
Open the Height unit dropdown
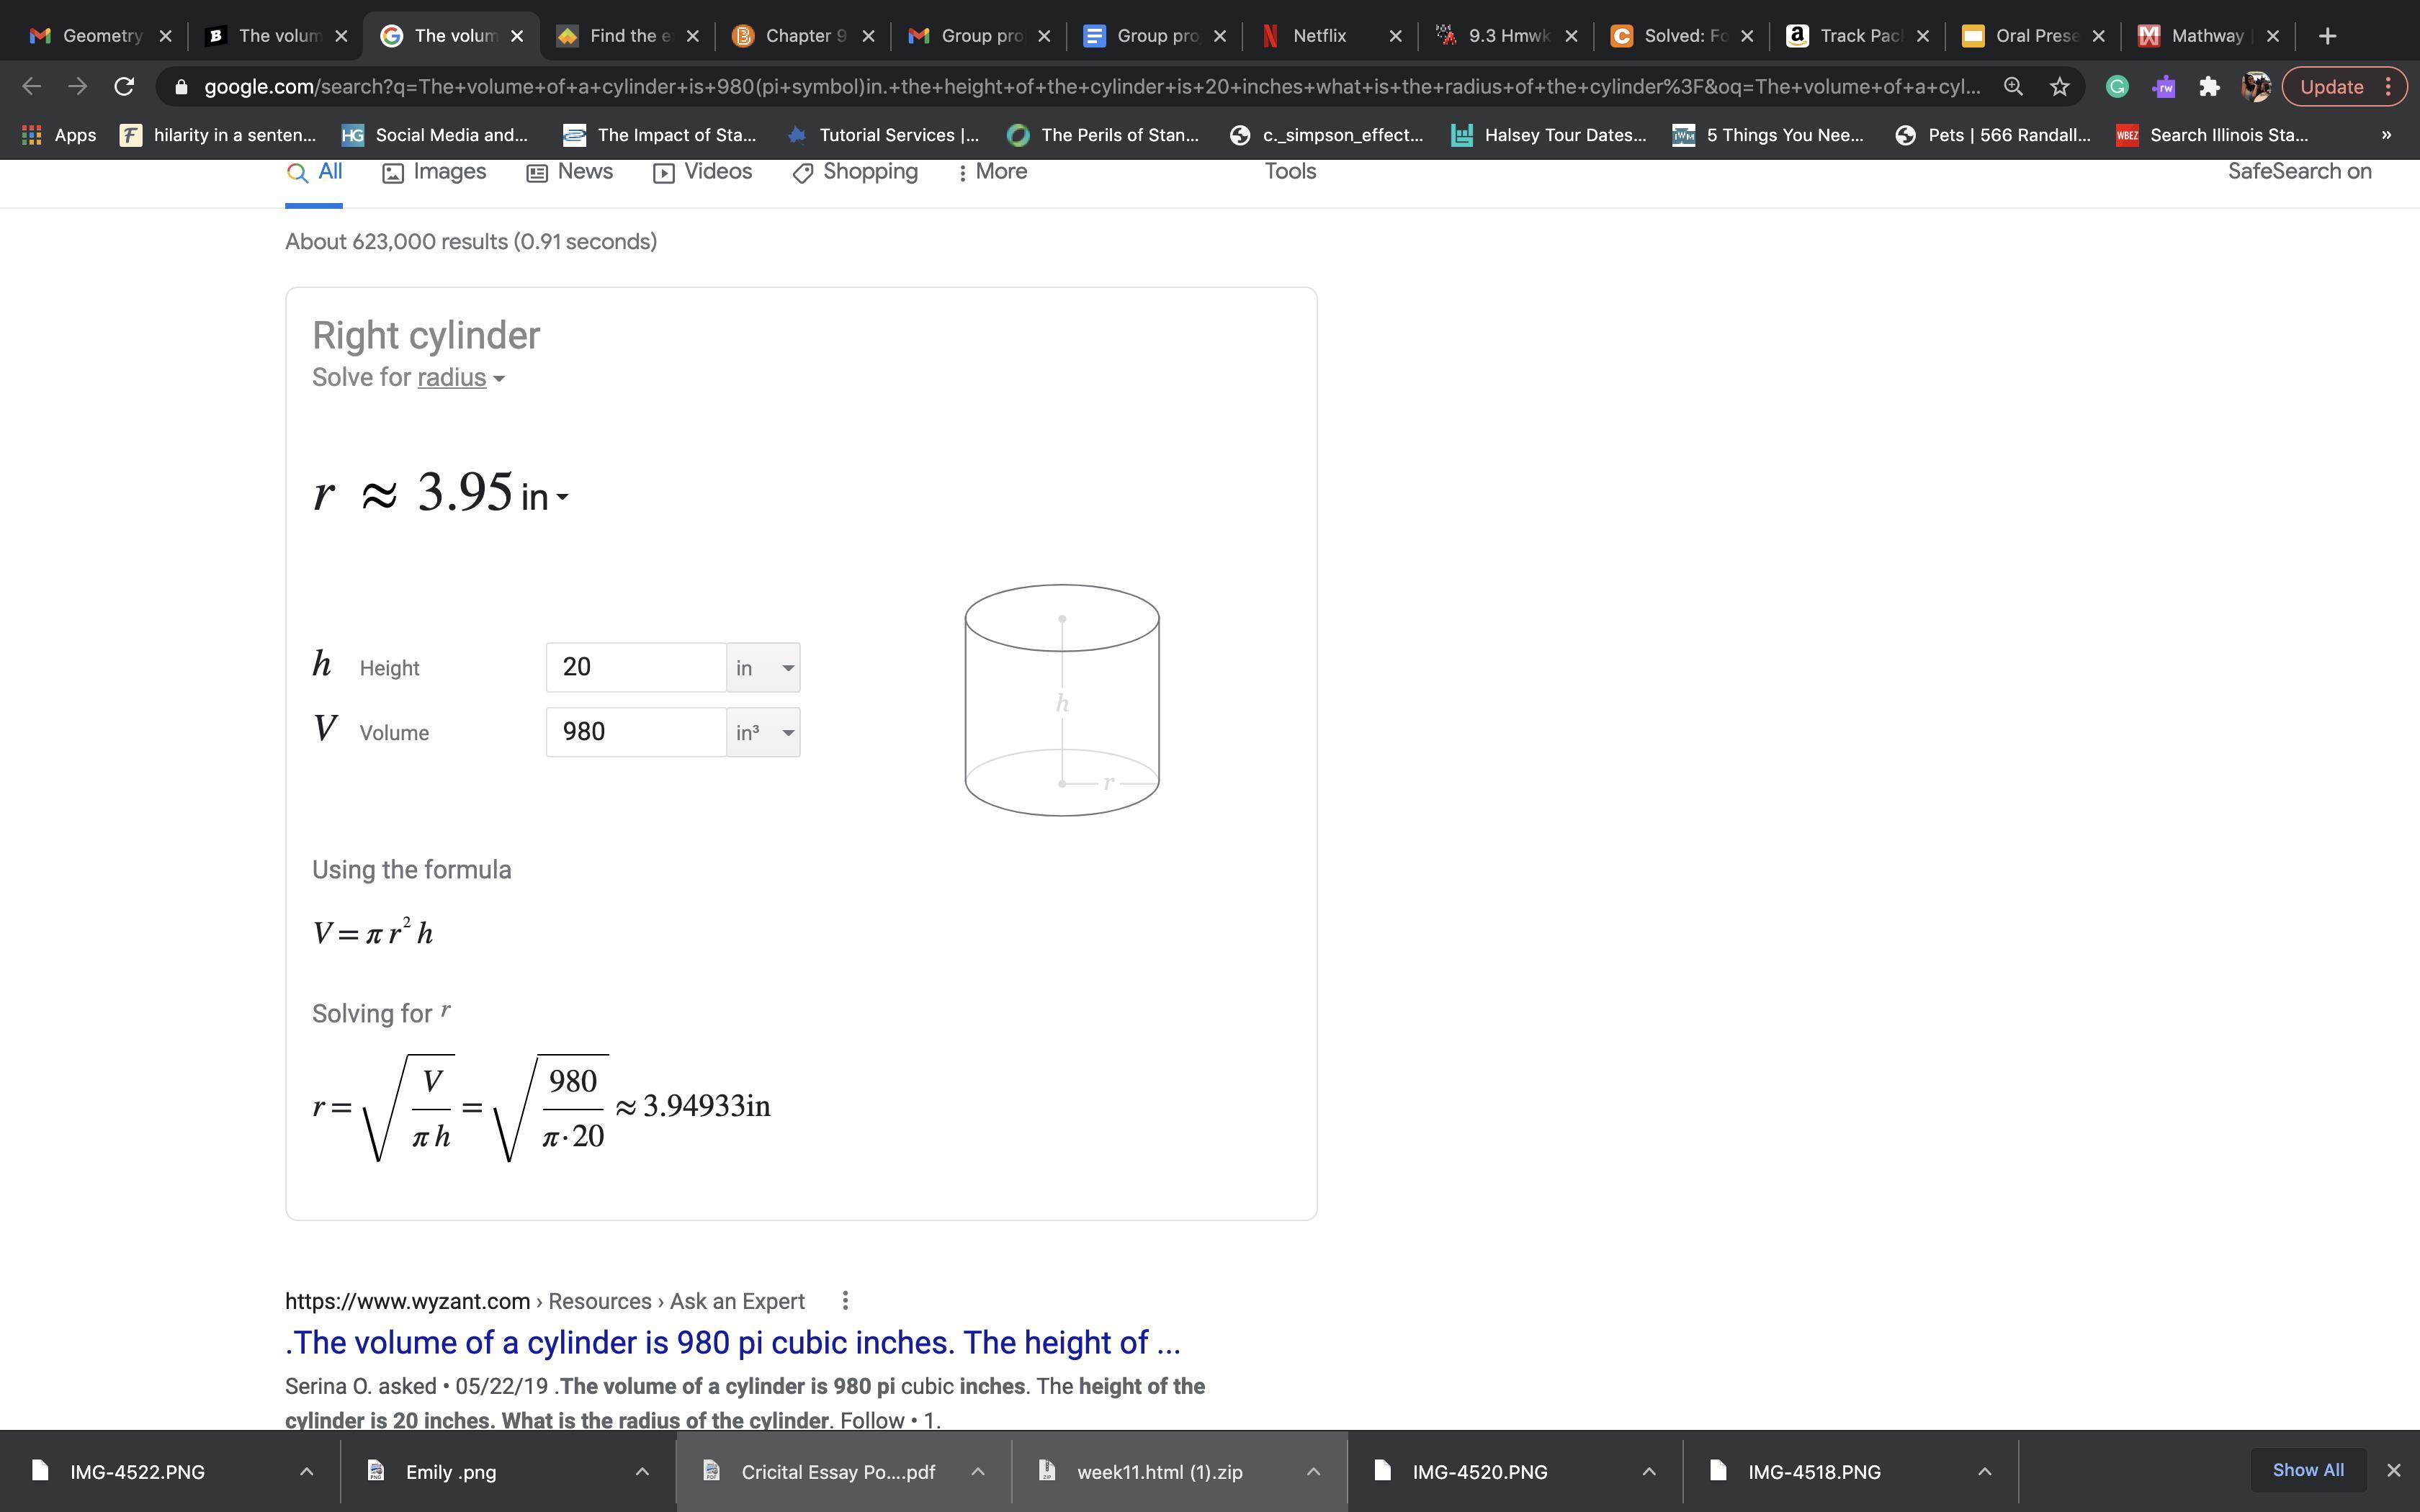click(x=763, y=668)
